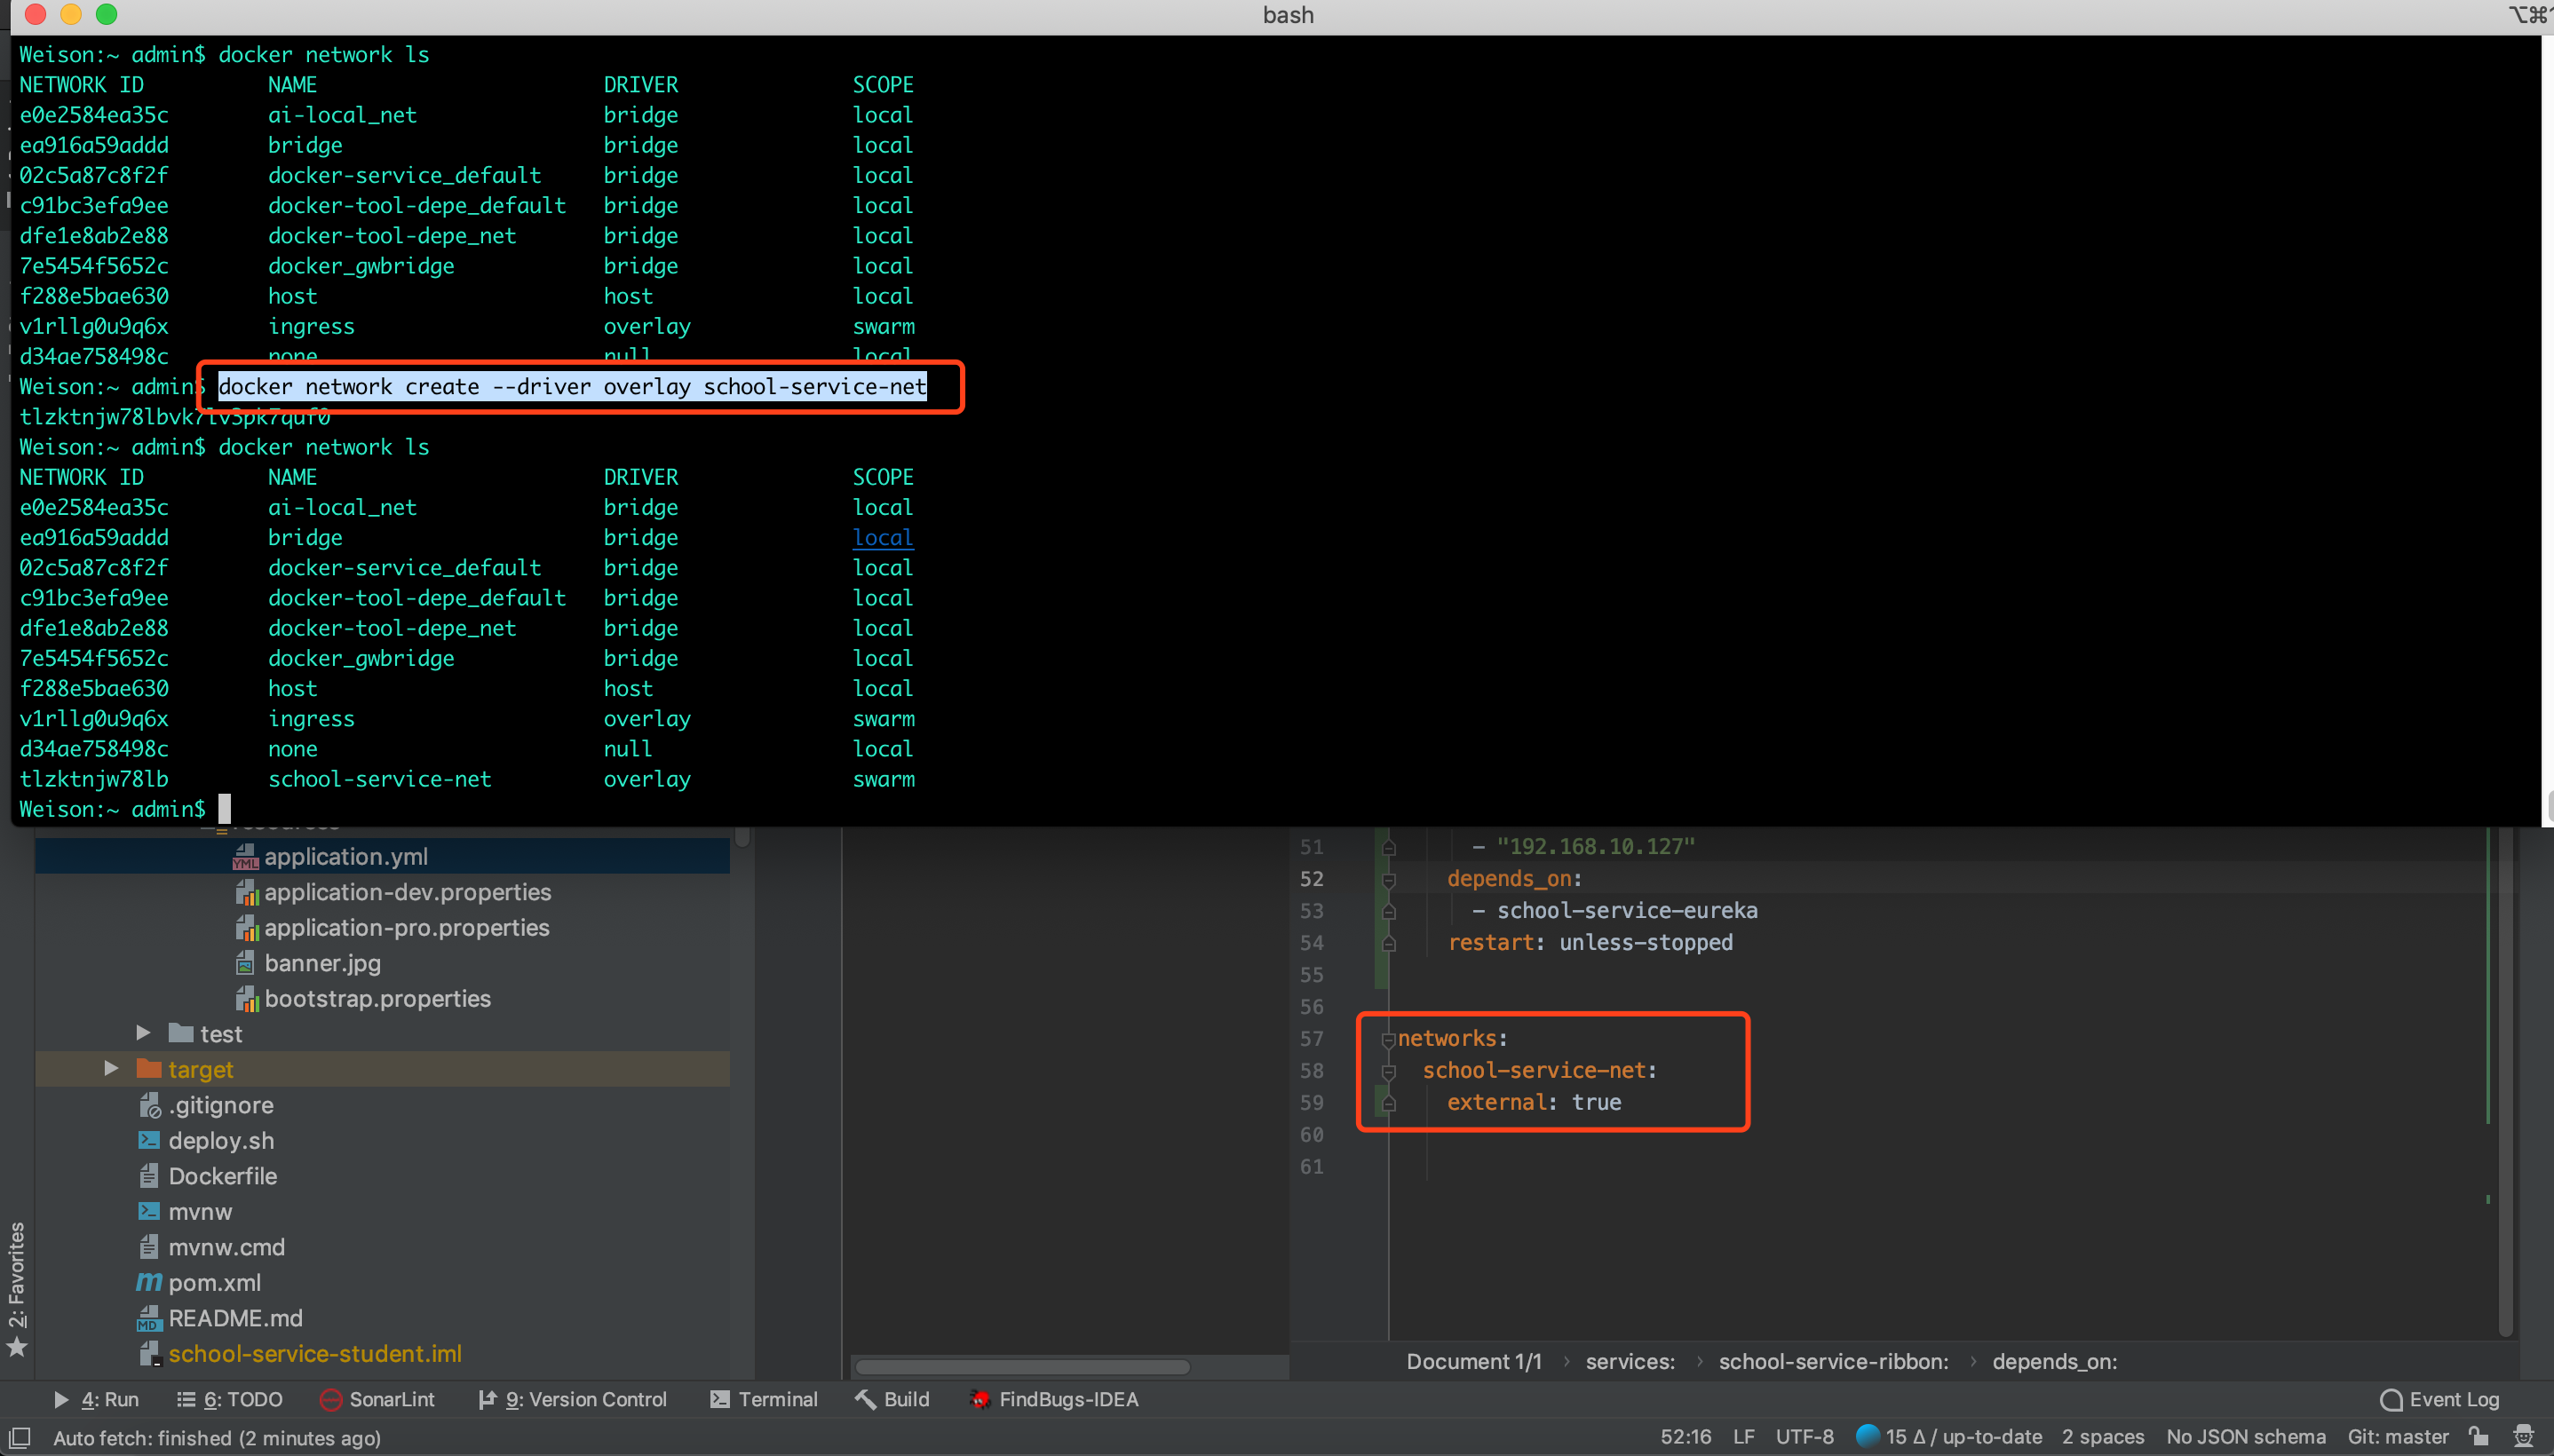Image resolution: width=2554 pixels, height=1456 pixels.
Task: Open the Run tool window
Action: pos(95,1399)
